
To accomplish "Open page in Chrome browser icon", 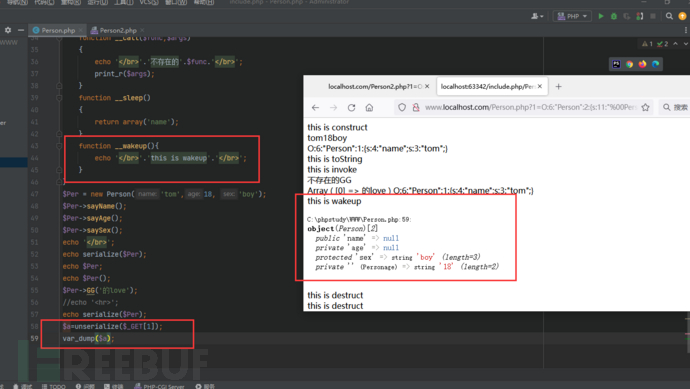I will 630,64.
